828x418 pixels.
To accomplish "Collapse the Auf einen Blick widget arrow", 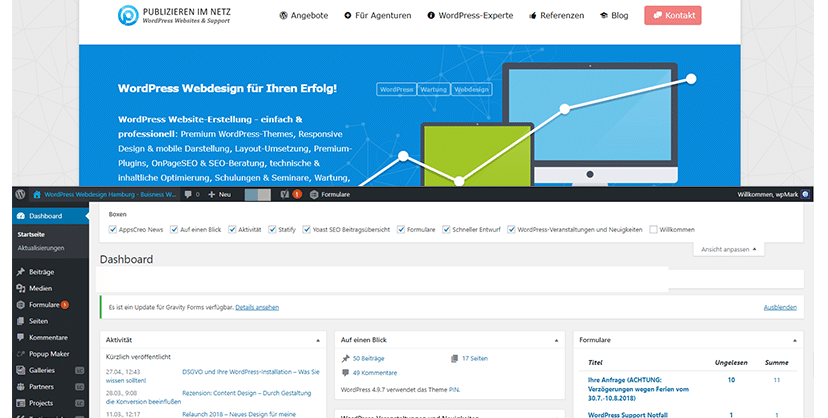I will point(556,340).
